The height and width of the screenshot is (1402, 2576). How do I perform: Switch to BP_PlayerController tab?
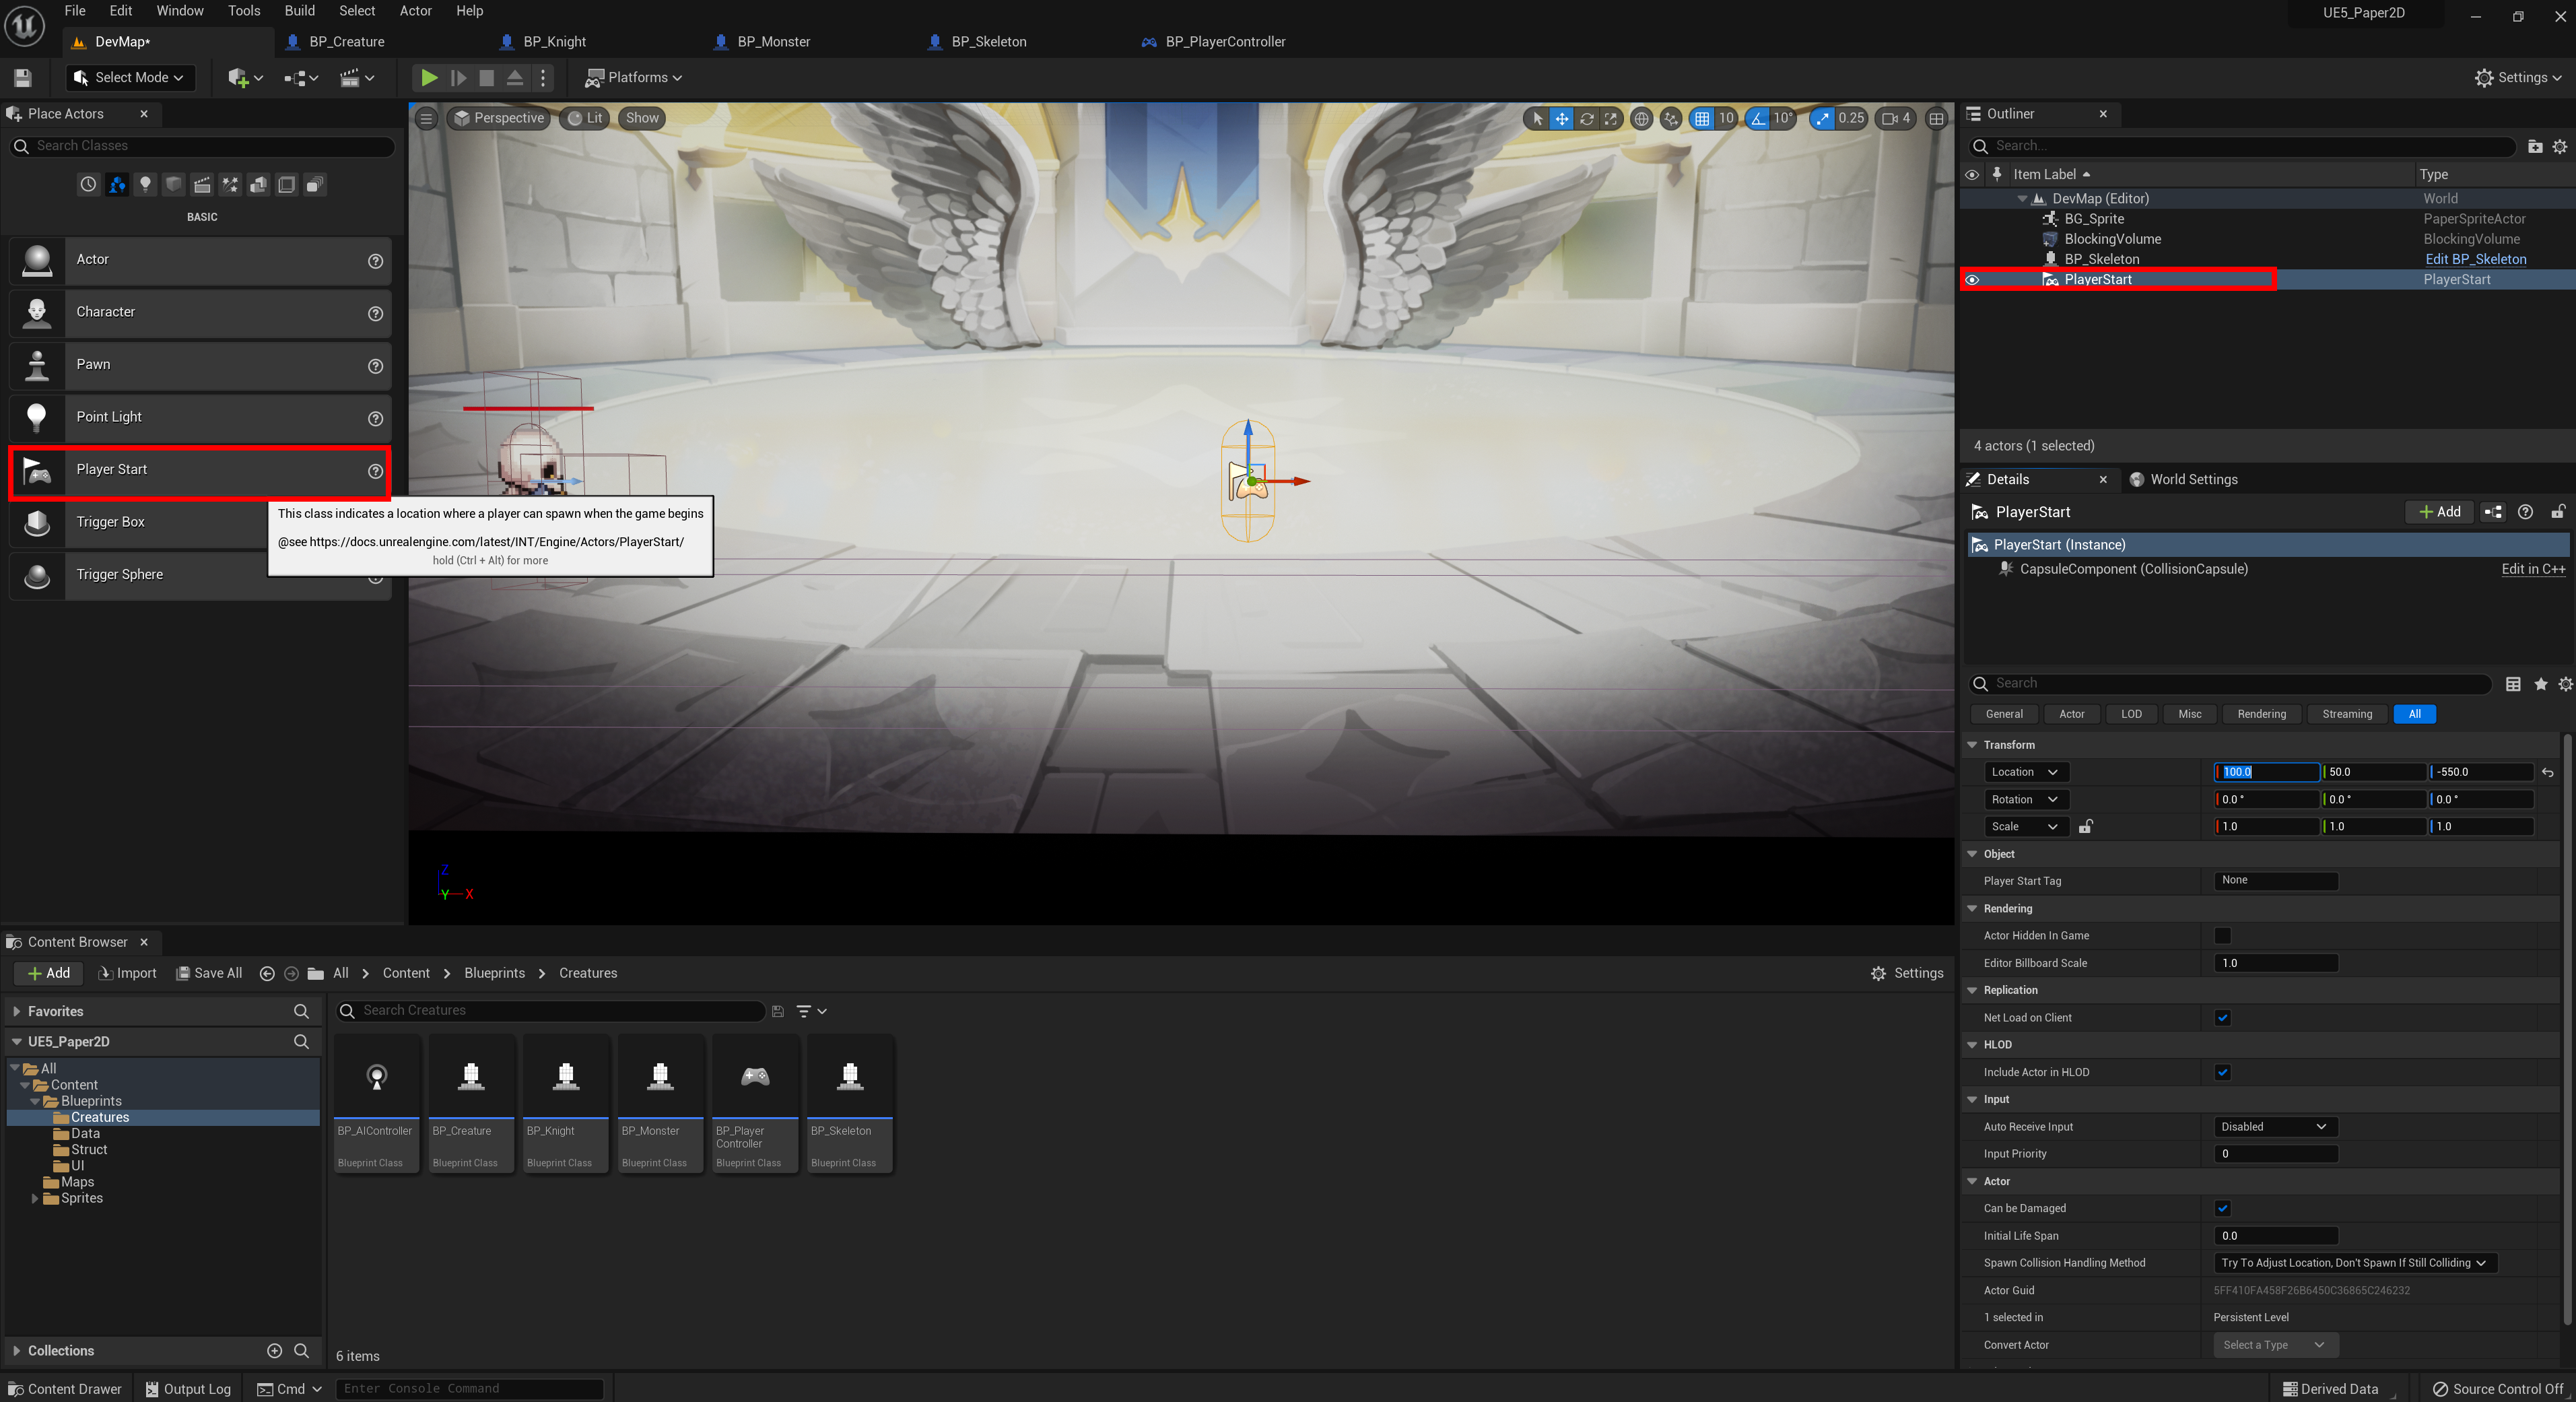pyautogui.click(x=1225, y=42)
